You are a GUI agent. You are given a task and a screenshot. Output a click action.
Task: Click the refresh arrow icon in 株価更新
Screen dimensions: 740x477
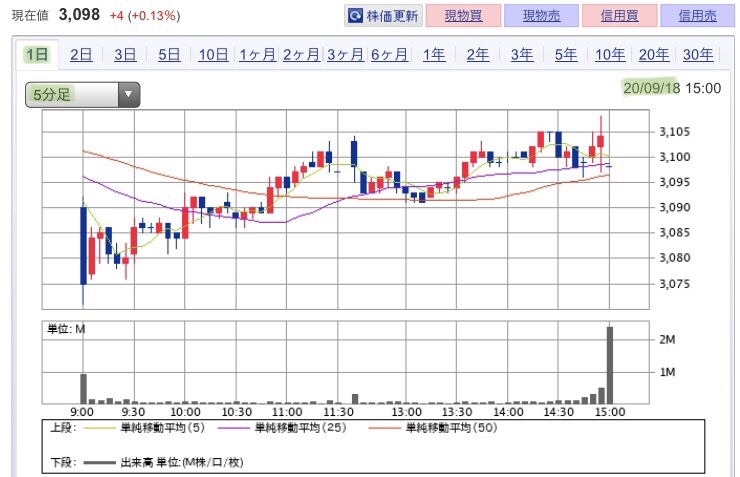[355, 16]
